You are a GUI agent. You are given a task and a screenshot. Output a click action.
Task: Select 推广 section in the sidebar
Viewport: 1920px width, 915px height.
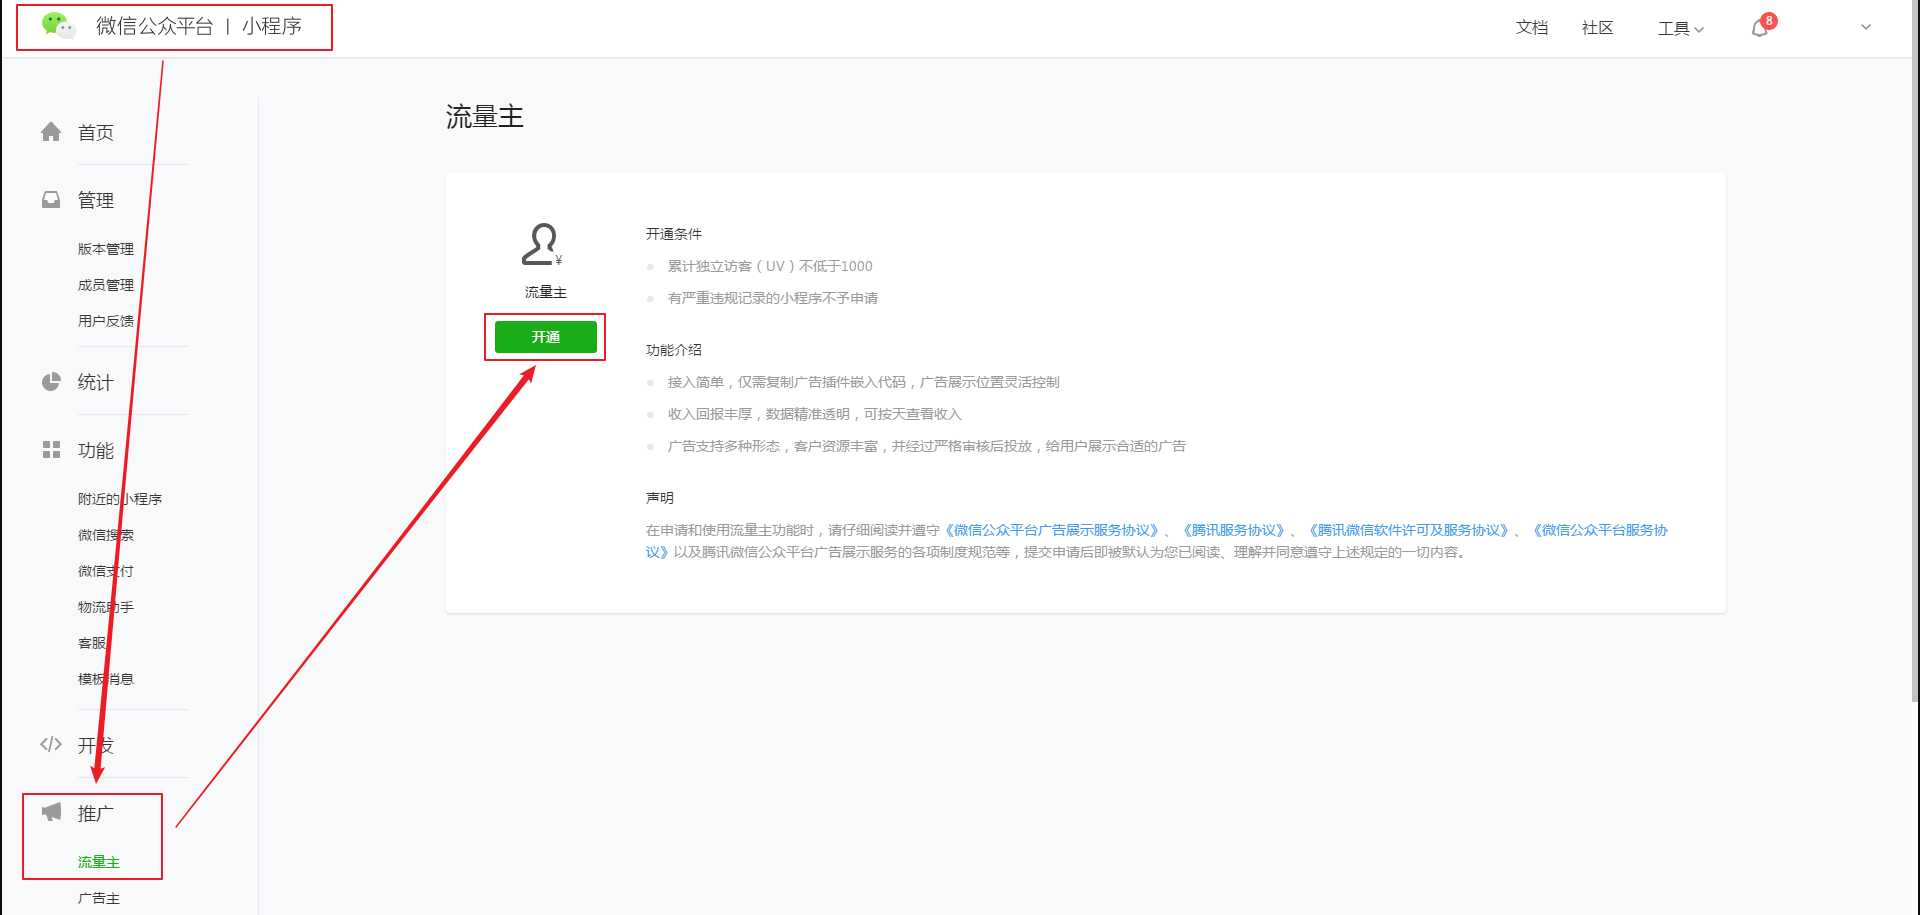coord(96,813)
